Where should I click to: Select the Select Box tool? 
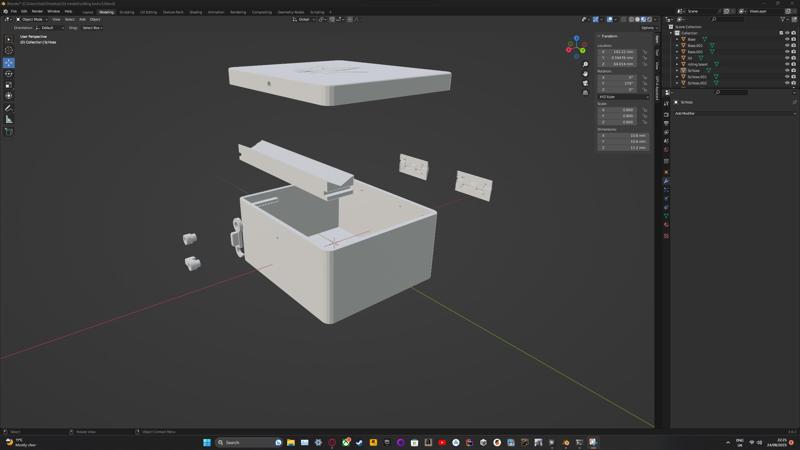coord(9,39)
